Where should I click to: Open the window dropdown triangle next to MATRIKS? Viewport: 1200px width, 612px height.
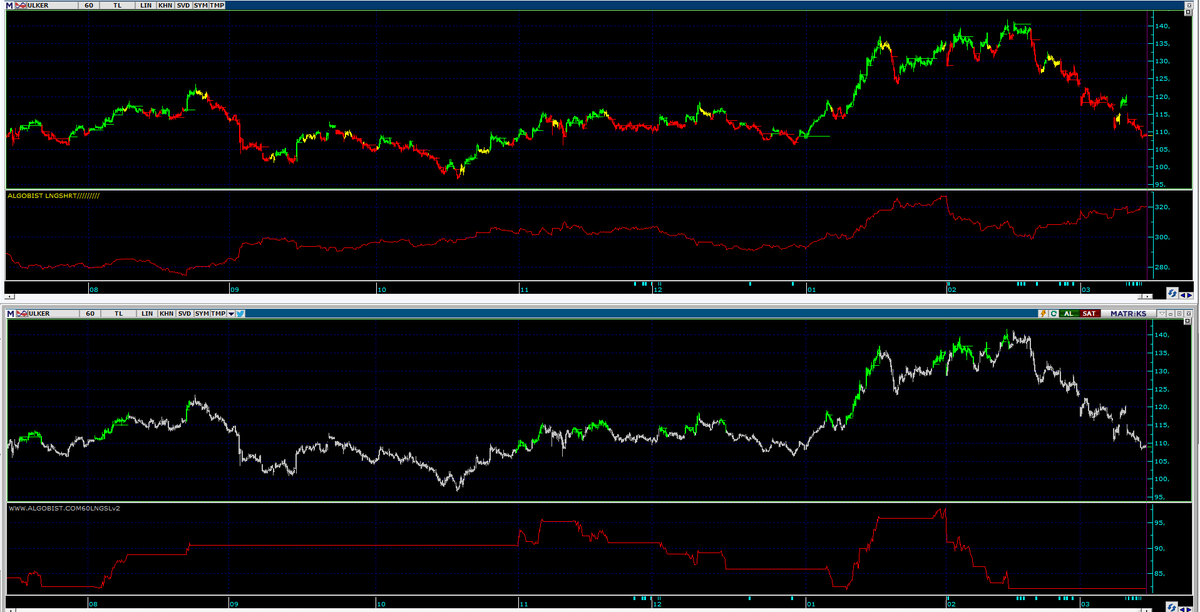click(x=1162, y=313)
